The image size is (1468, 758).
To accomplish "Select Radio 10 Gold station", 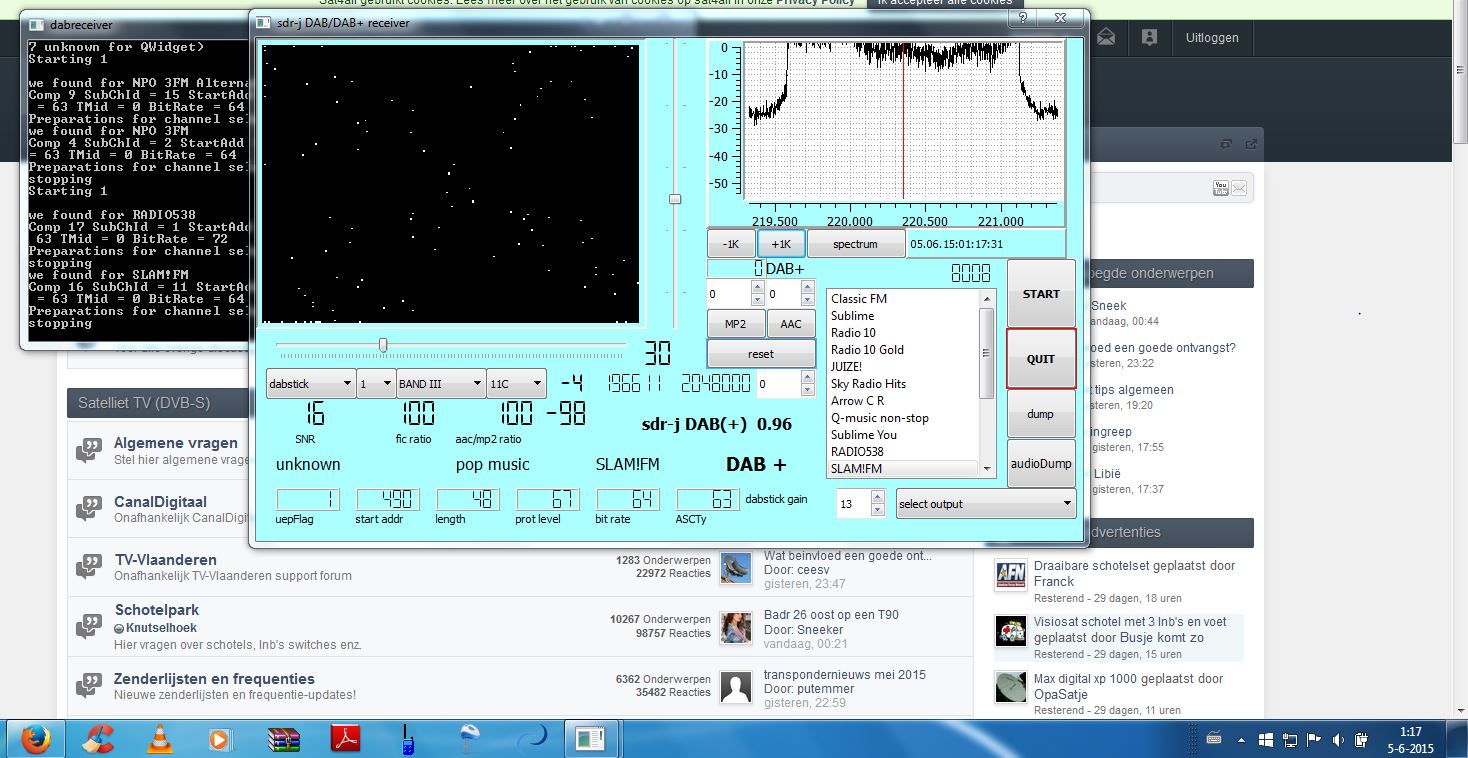I will coord(867,349).
